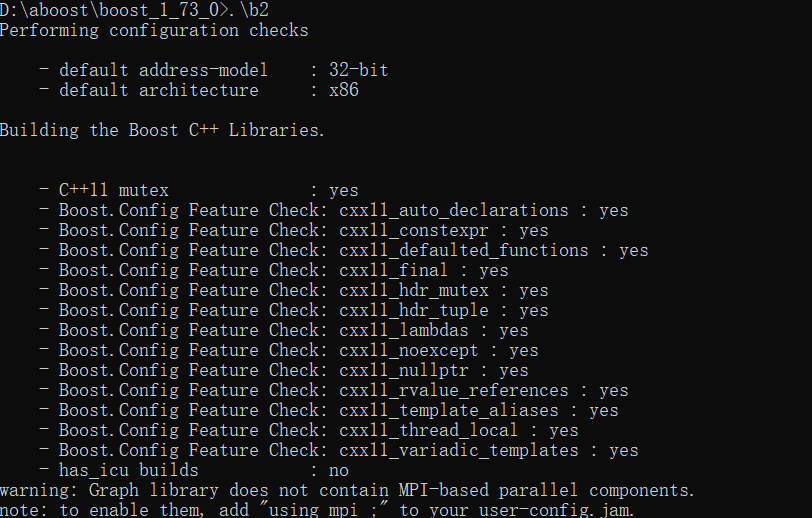The height and width of the screenshot is (518, 812).
Task: Click the "cxx11_hdr_mutex" text
Action: (414, 290)
